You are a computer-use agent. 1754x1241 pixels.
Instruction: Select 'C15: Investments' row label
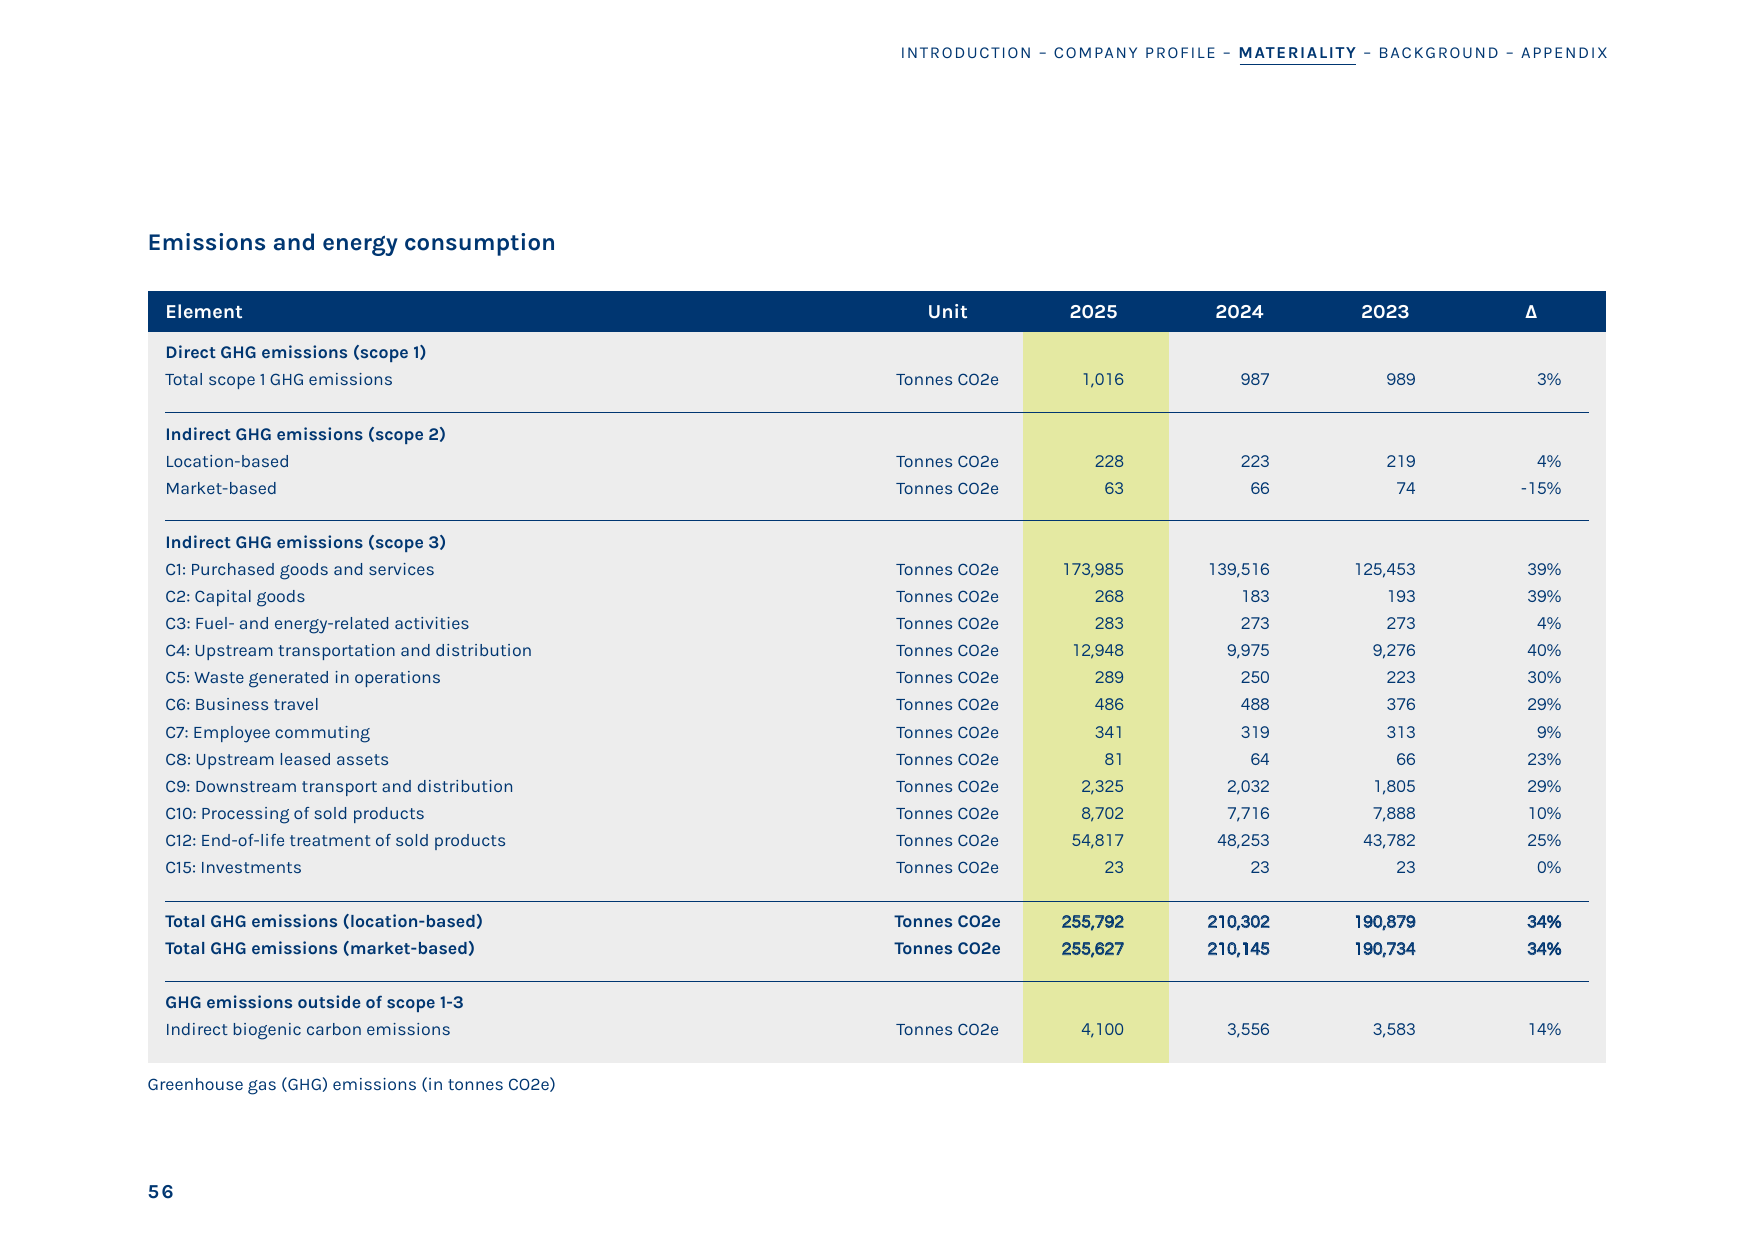point(233,868)
